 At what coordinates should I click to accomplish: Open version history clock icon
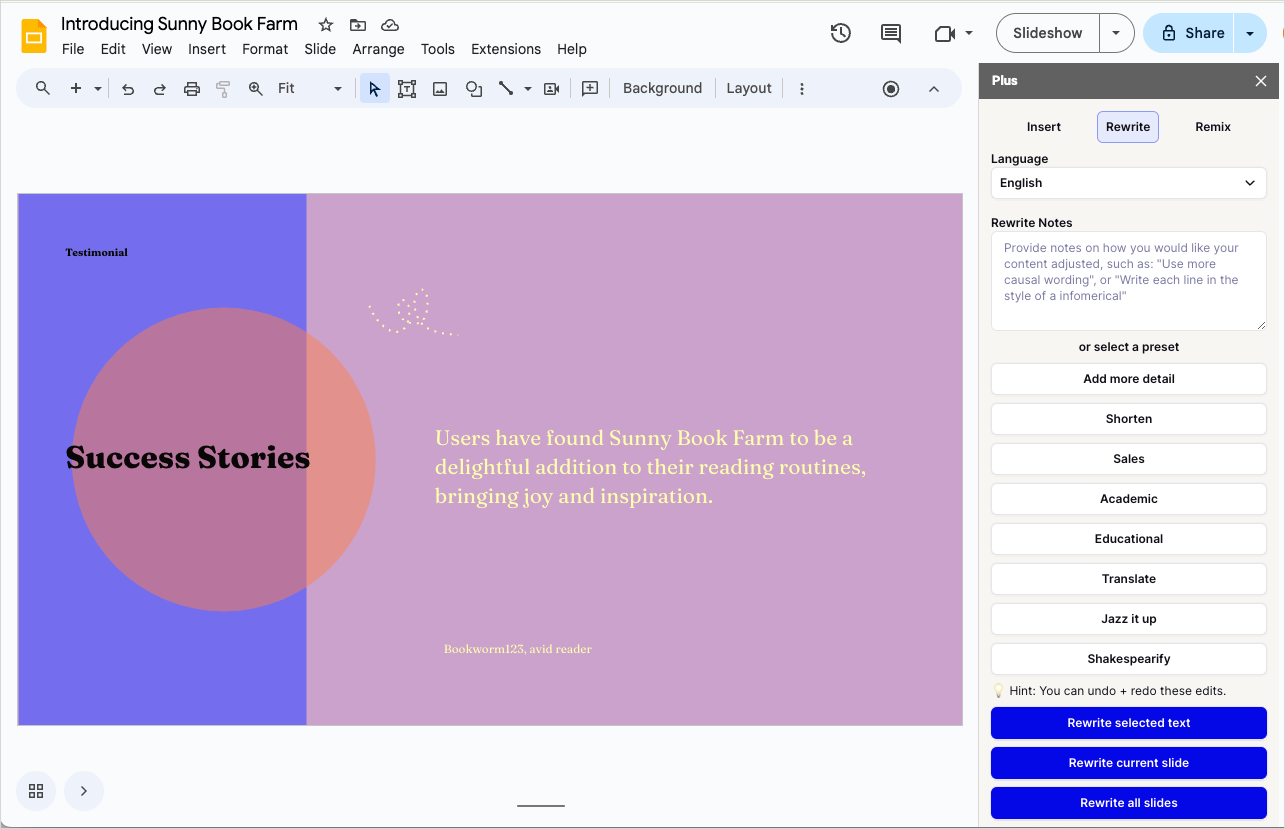pyautogui.click(x=841, y=33)
